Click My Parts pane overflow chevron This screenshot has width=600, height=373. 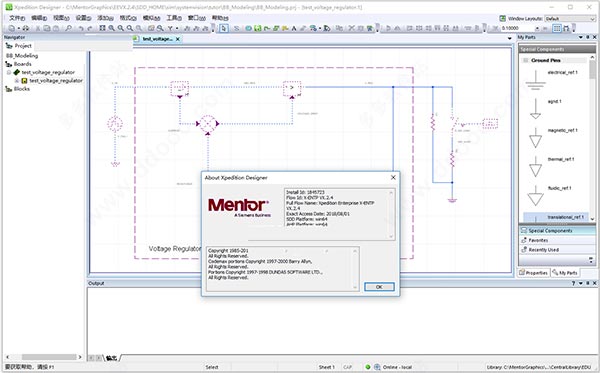pos(591,261)
